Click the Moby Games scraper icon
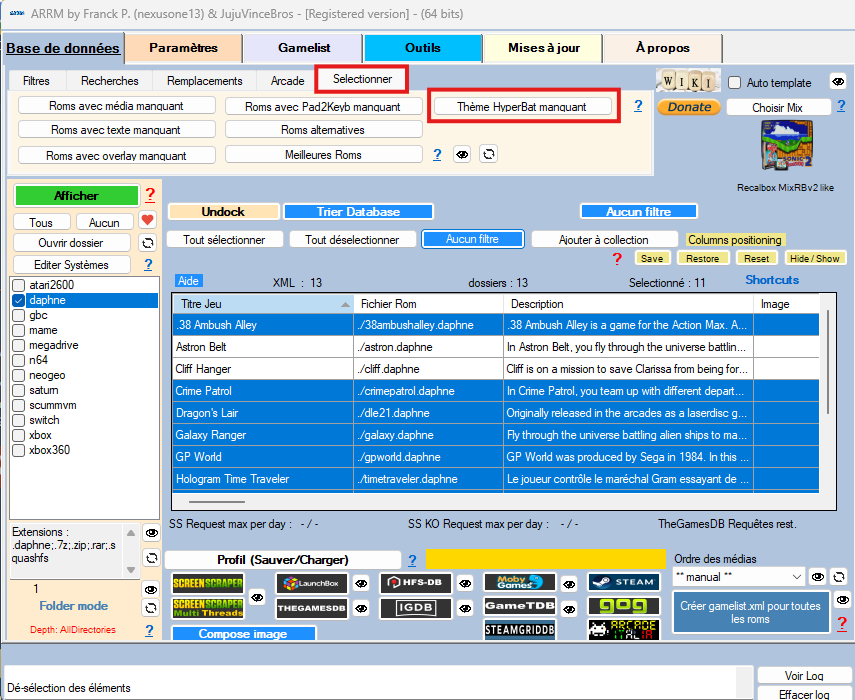 pyautogui.click(x=520, y=582)
